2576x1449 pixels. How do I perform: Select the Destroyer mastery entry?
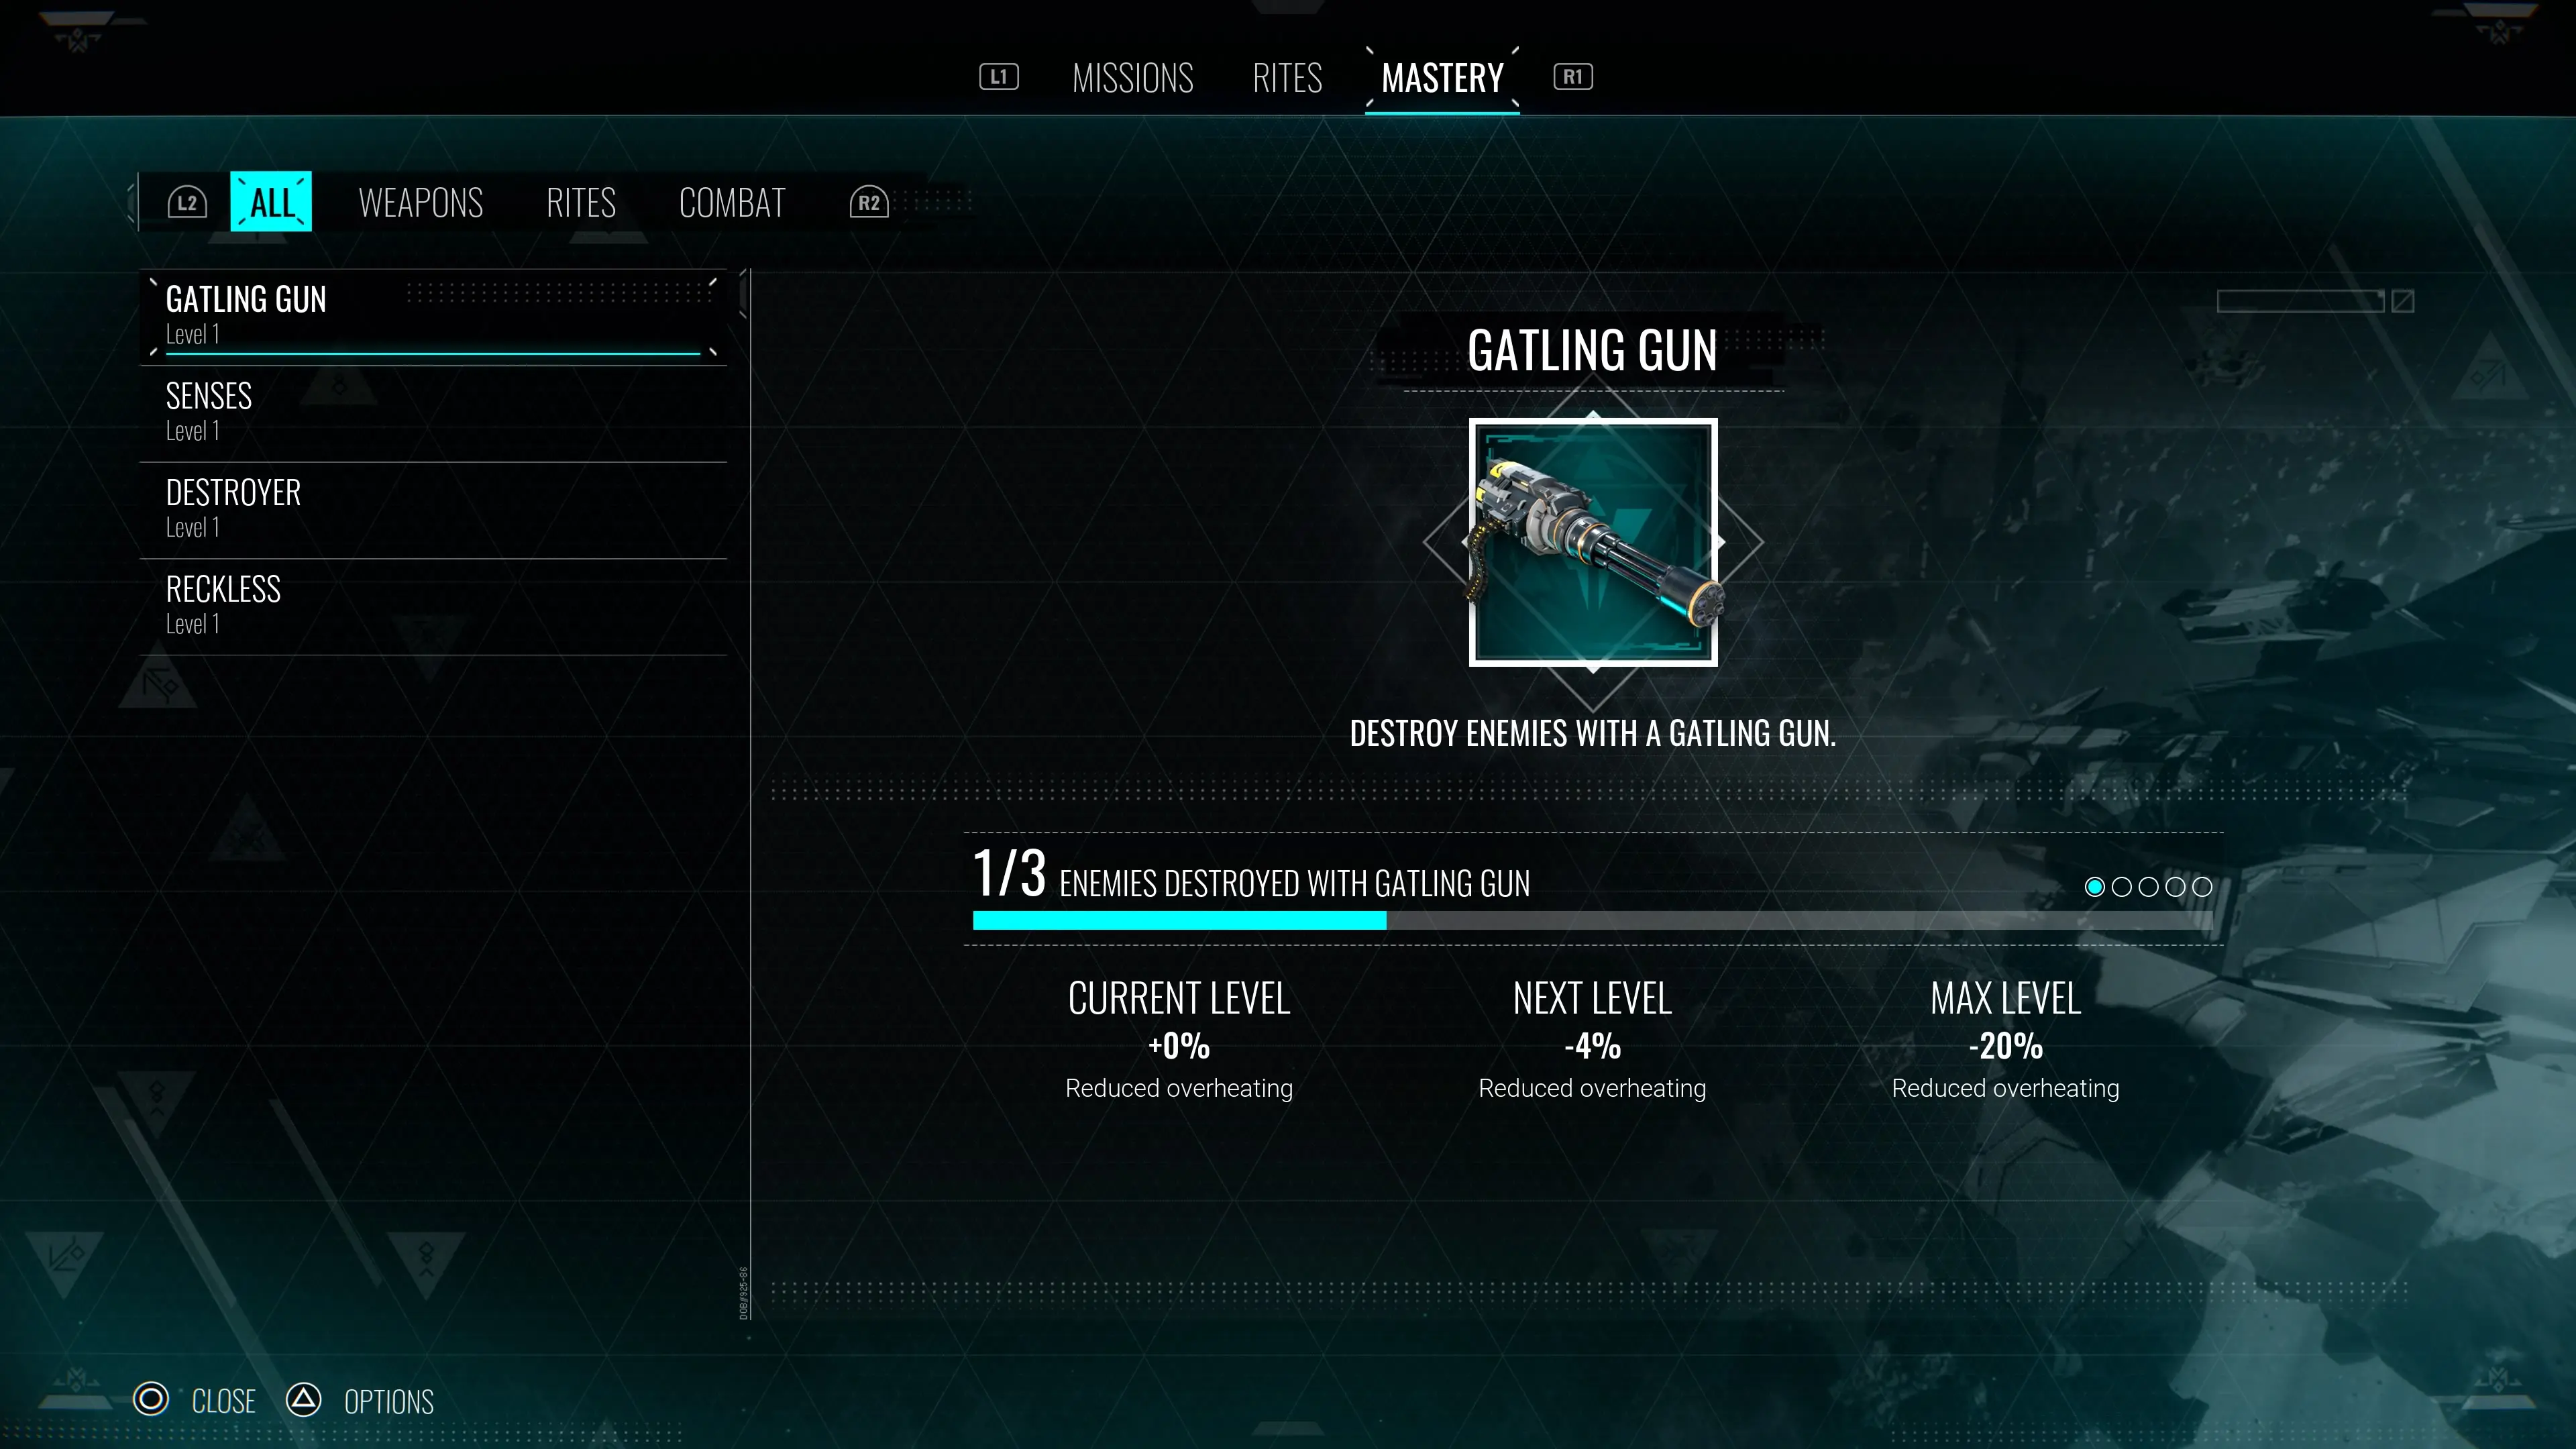click(433, 510)
